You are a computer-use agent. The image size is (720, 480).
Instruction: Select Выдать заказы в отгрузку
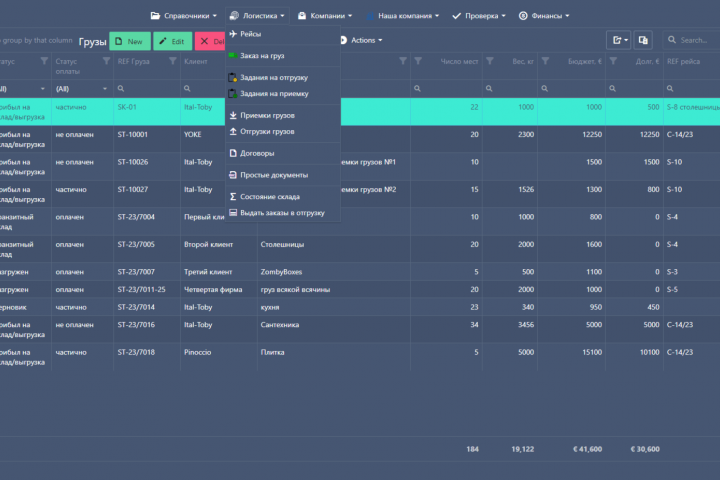tap(283, 213)
